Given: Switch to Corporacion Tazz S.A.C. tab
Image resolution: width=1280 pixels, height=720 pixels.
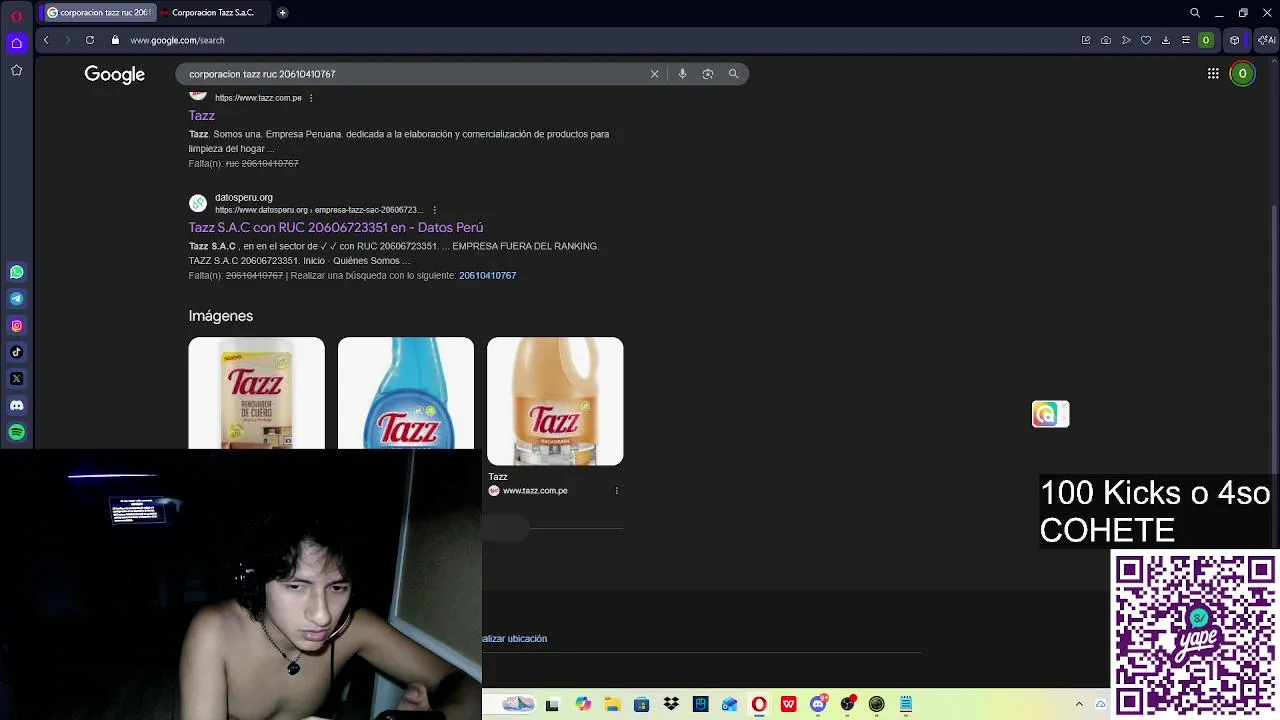Looking at the screenshot, I should 212,13.
